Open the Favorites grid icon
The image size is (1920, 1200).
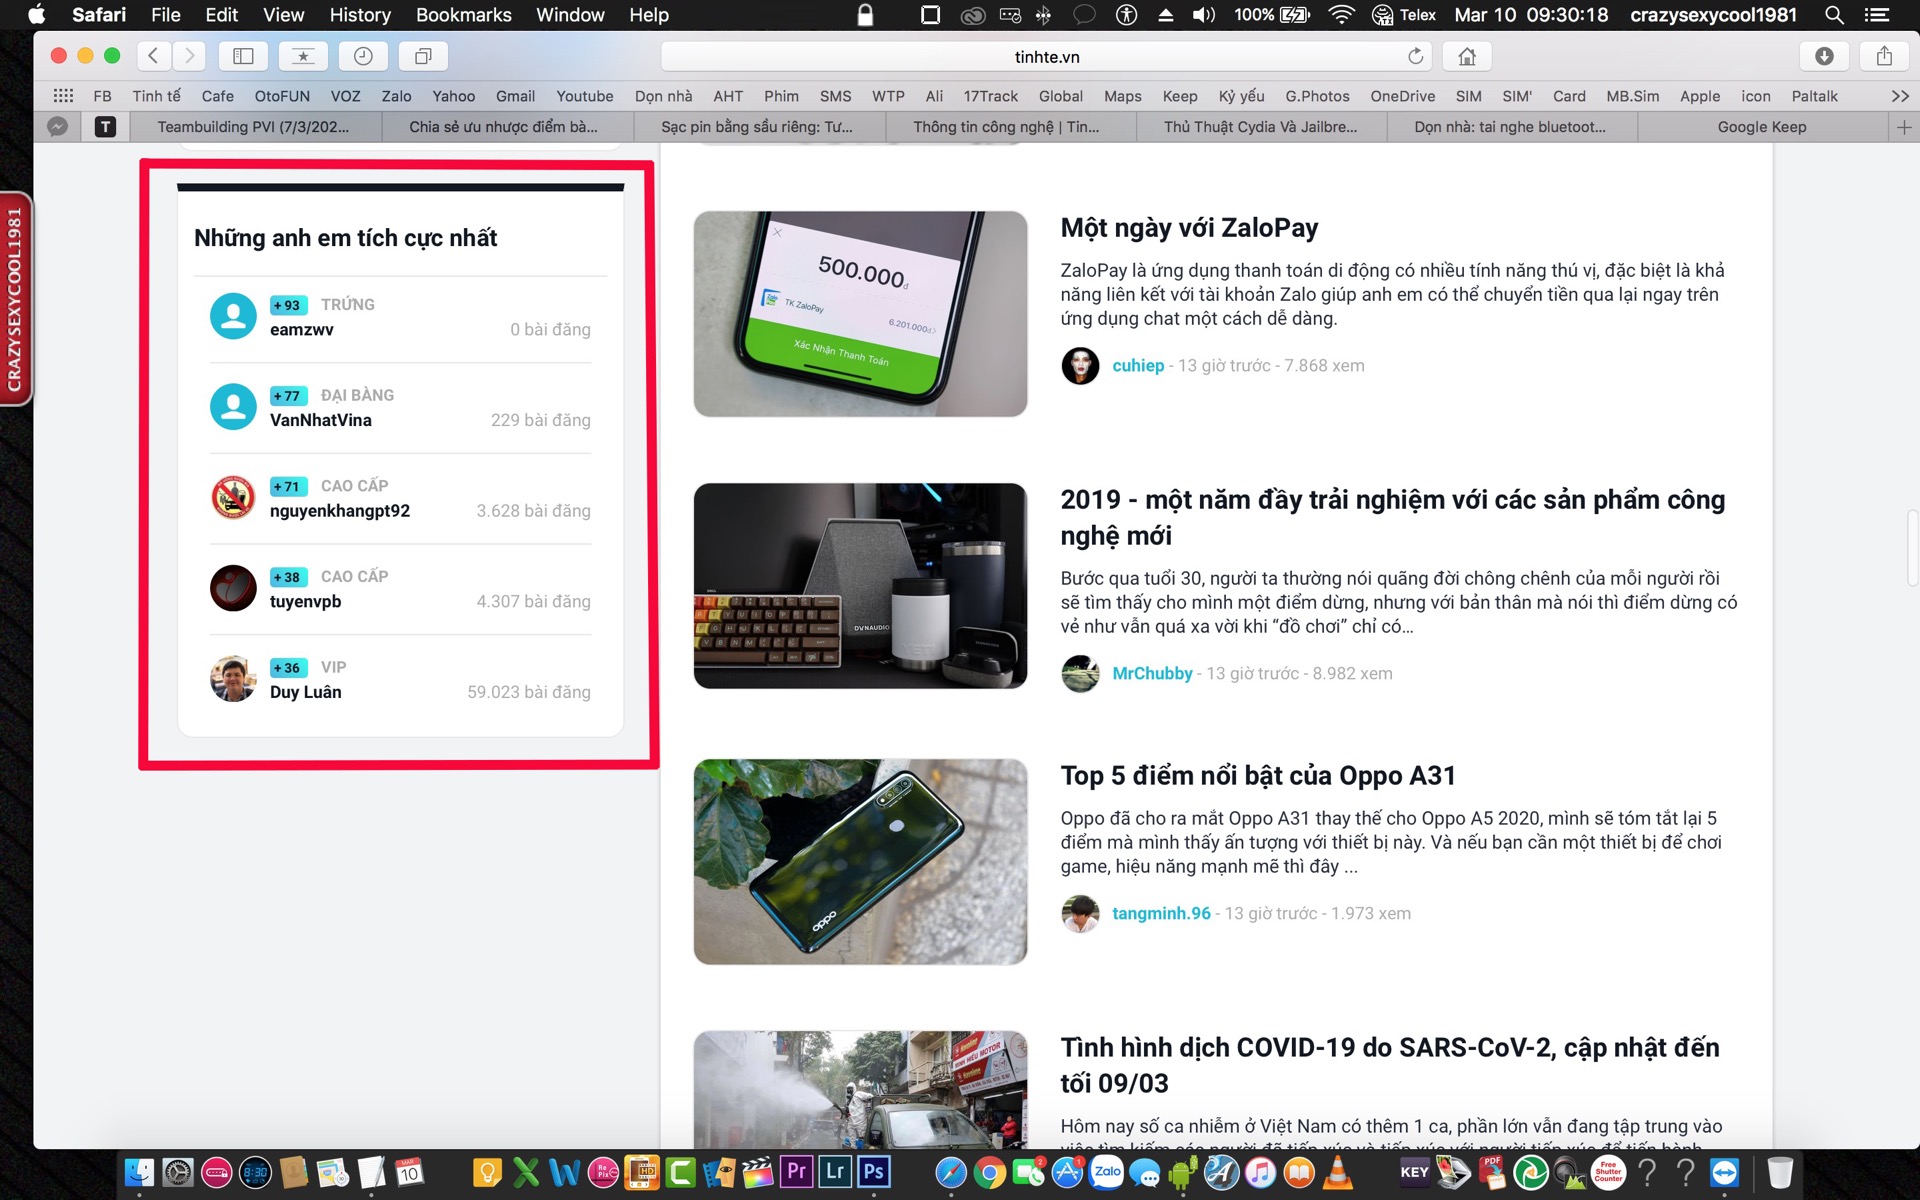coord(63,96)
